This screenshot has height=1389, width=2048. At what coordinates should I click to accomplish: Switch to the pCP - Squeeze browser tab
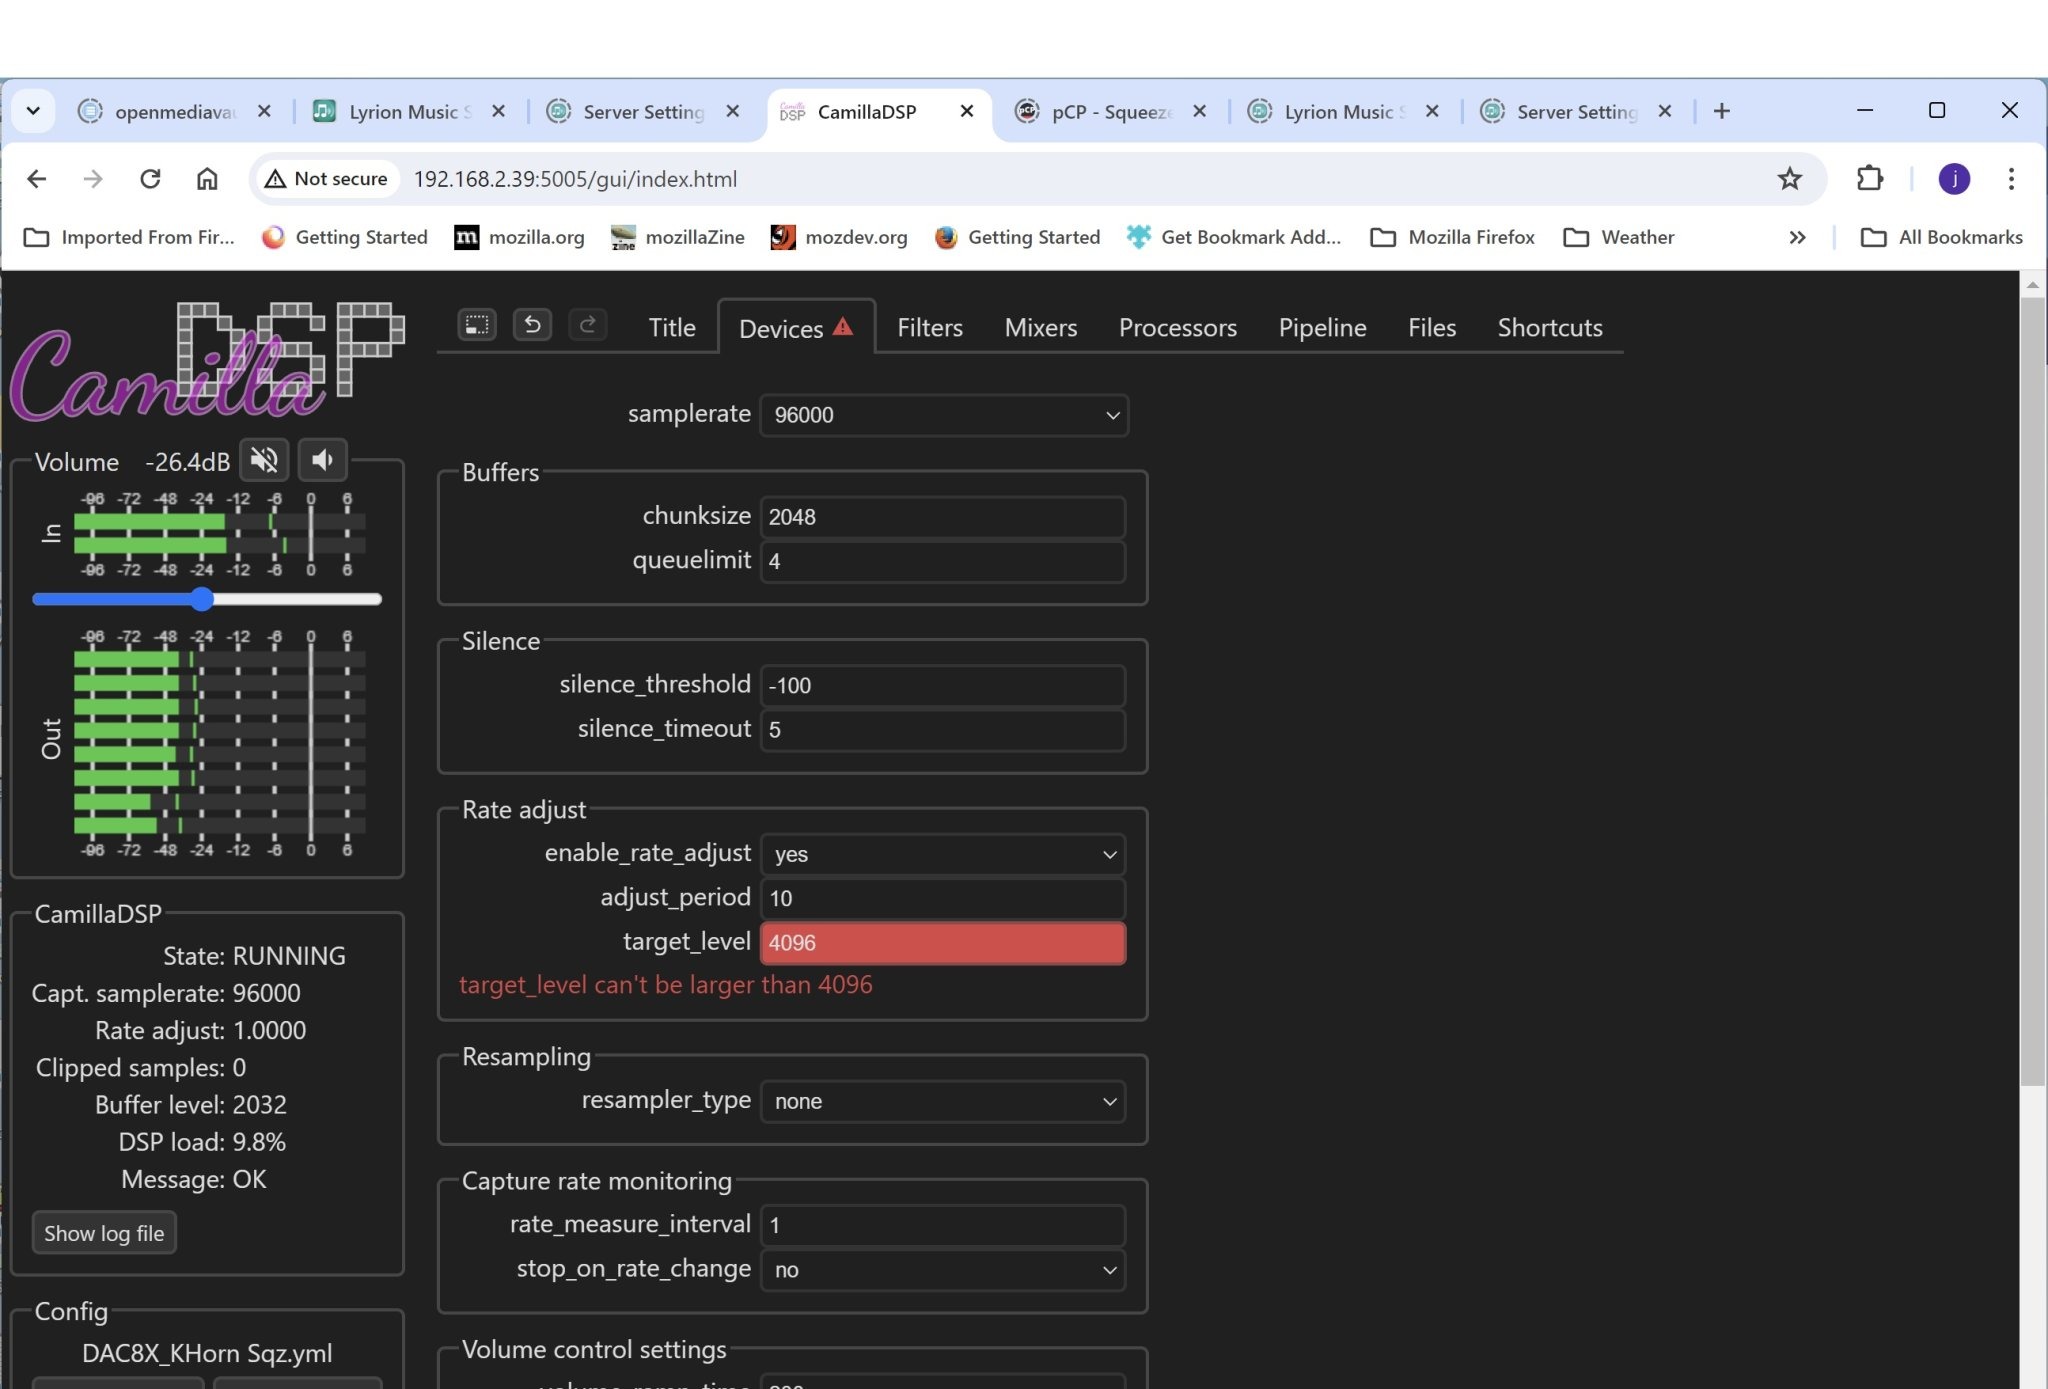[1110, 111]
